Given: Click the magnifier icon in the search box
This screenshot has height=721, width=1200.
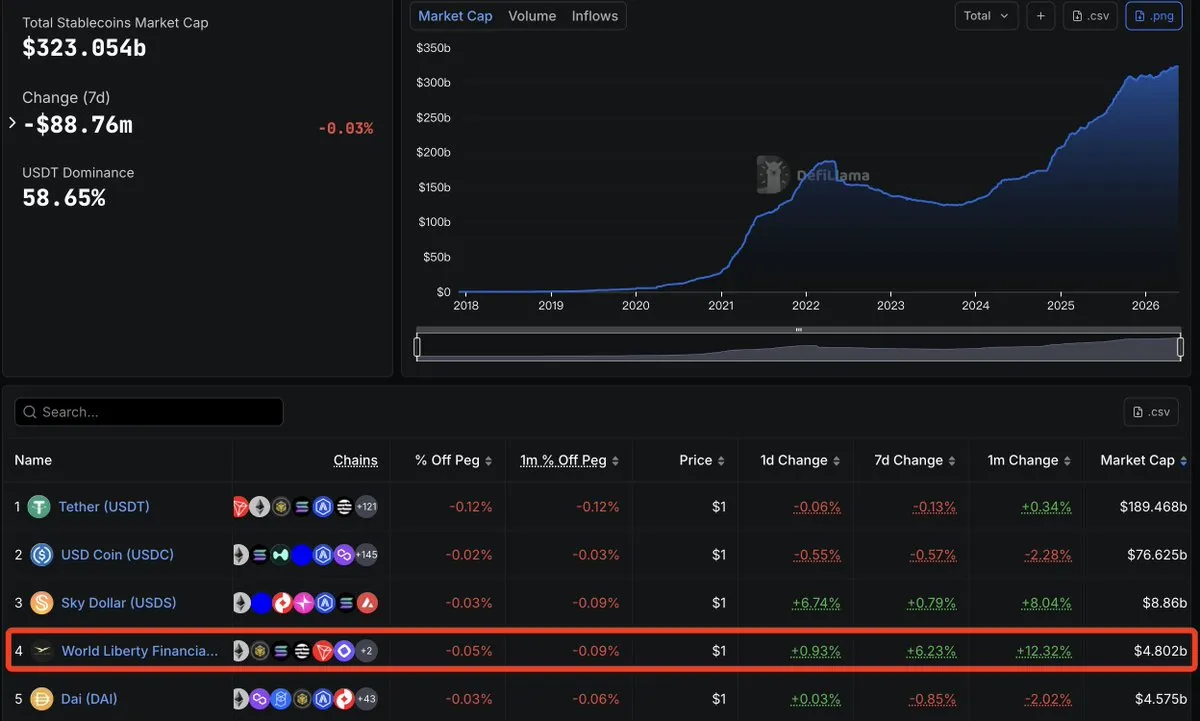Looking at the screenshot, I should [x=30, y=412].
